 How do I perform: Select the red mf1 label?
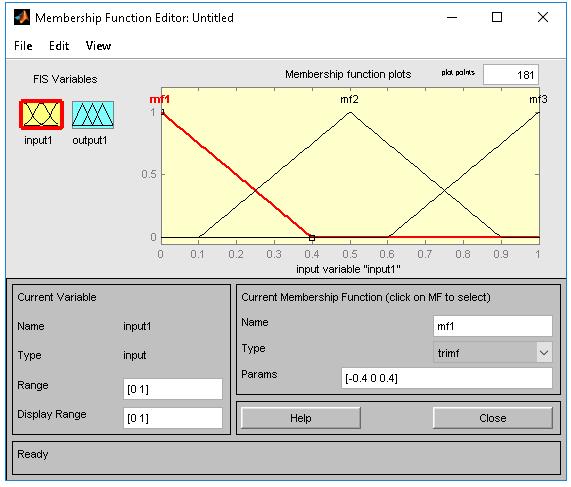(x=160, y=99)
